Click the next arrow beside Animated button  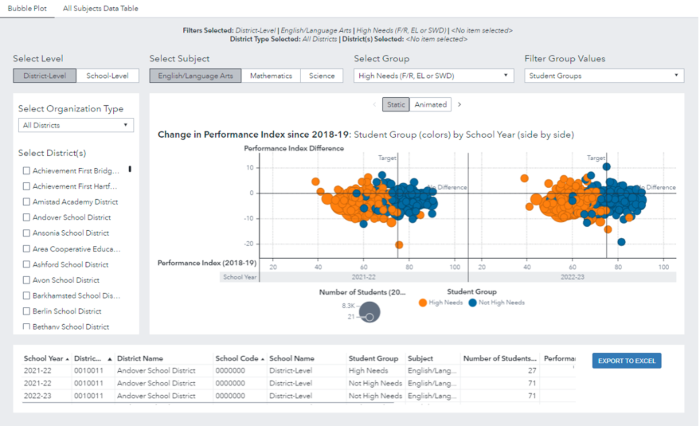coord(459,104)
